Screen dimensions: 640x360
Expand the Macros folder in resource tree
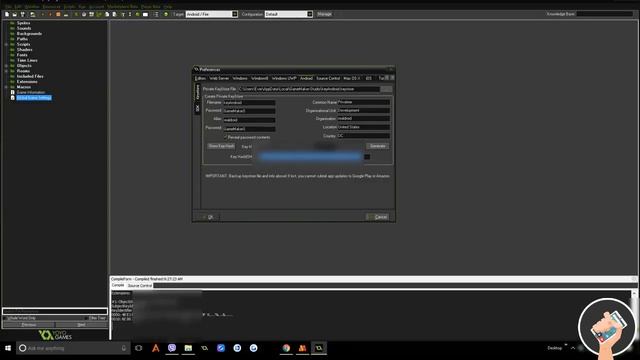(6, 87)
